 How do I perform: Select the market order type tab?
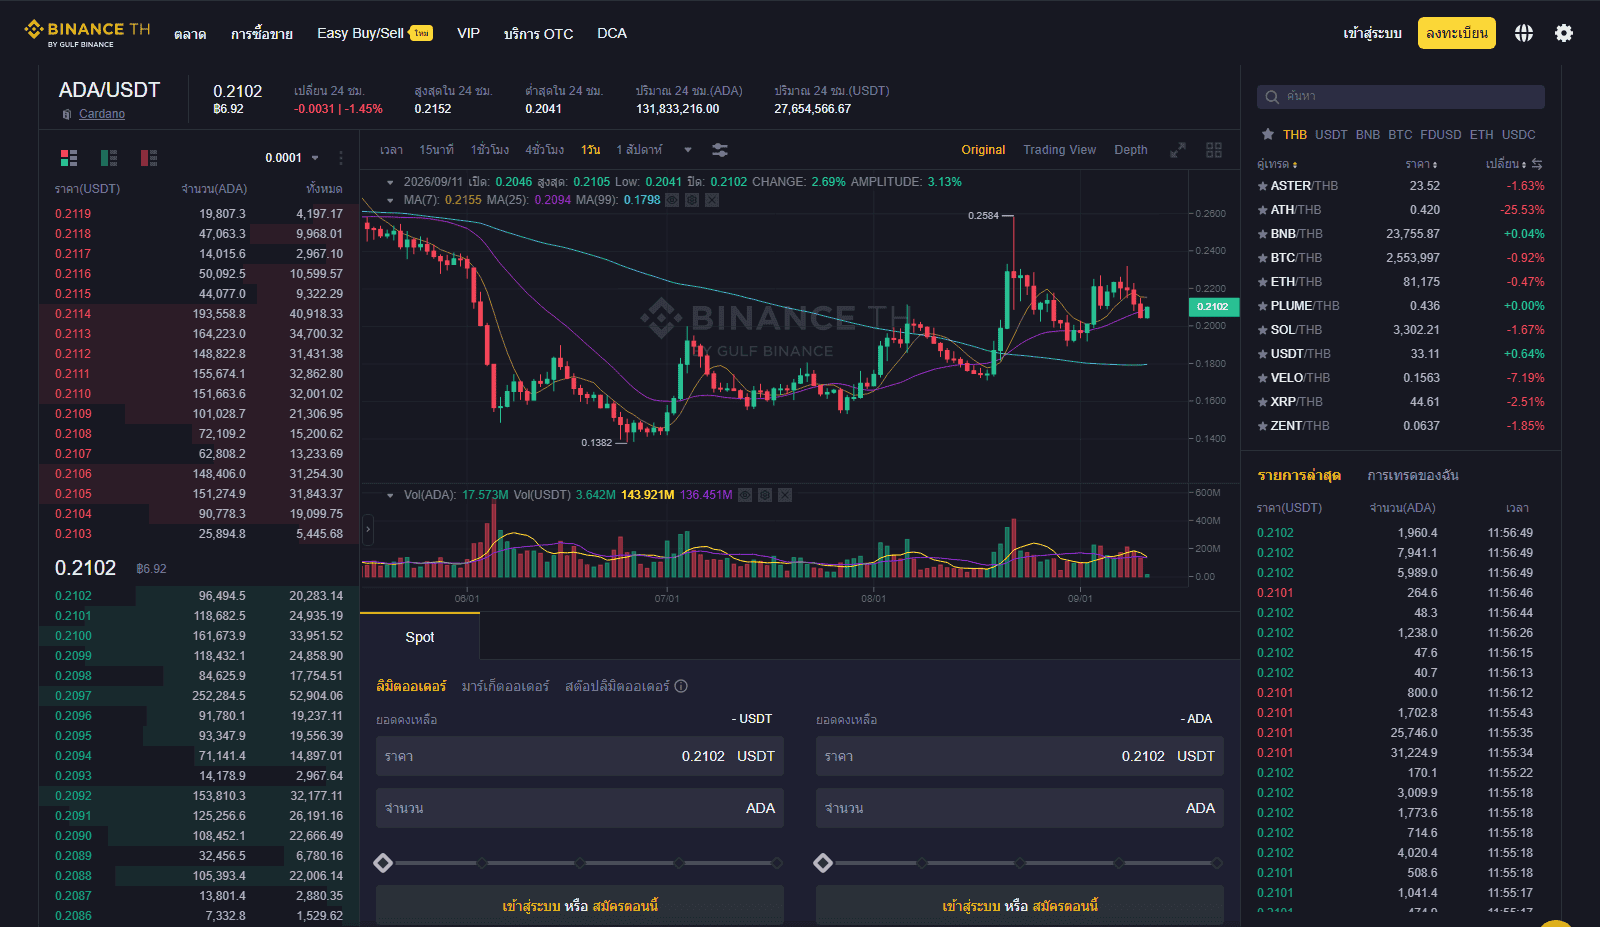505,686
